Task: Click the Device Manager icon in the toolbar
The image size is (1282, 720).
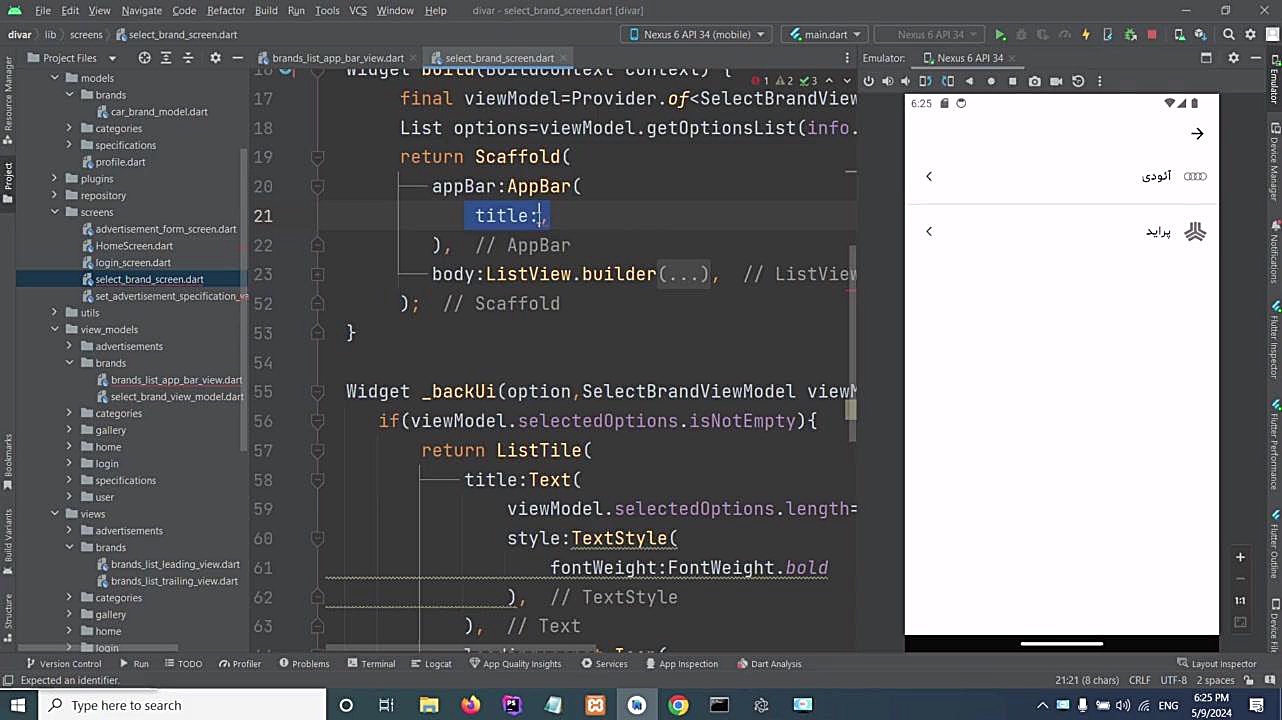Action: pos(1180,35)
